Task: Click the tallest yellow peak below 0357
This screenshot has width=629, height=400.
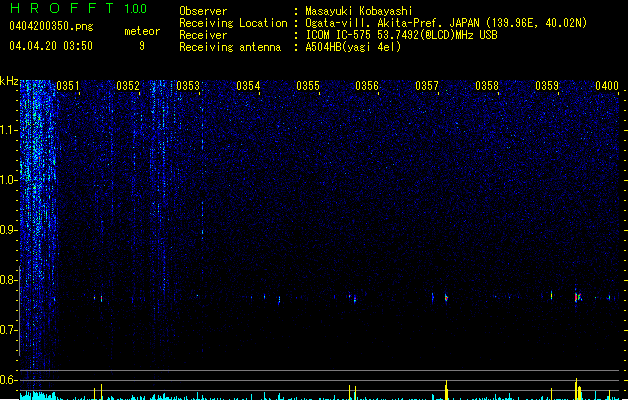Action: click(446, 390)
